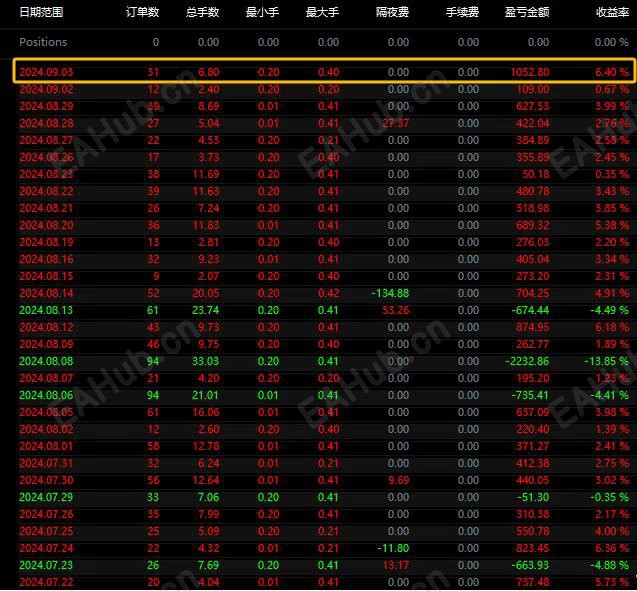
Task: Select the 2024.08.26 date row
Action: [324, 158]
